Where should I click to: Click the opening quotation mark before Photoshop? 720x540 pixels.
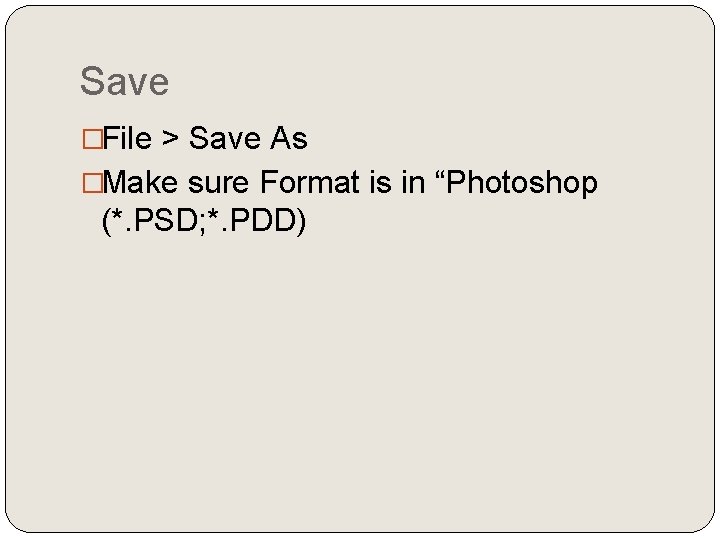click(440, 176)
